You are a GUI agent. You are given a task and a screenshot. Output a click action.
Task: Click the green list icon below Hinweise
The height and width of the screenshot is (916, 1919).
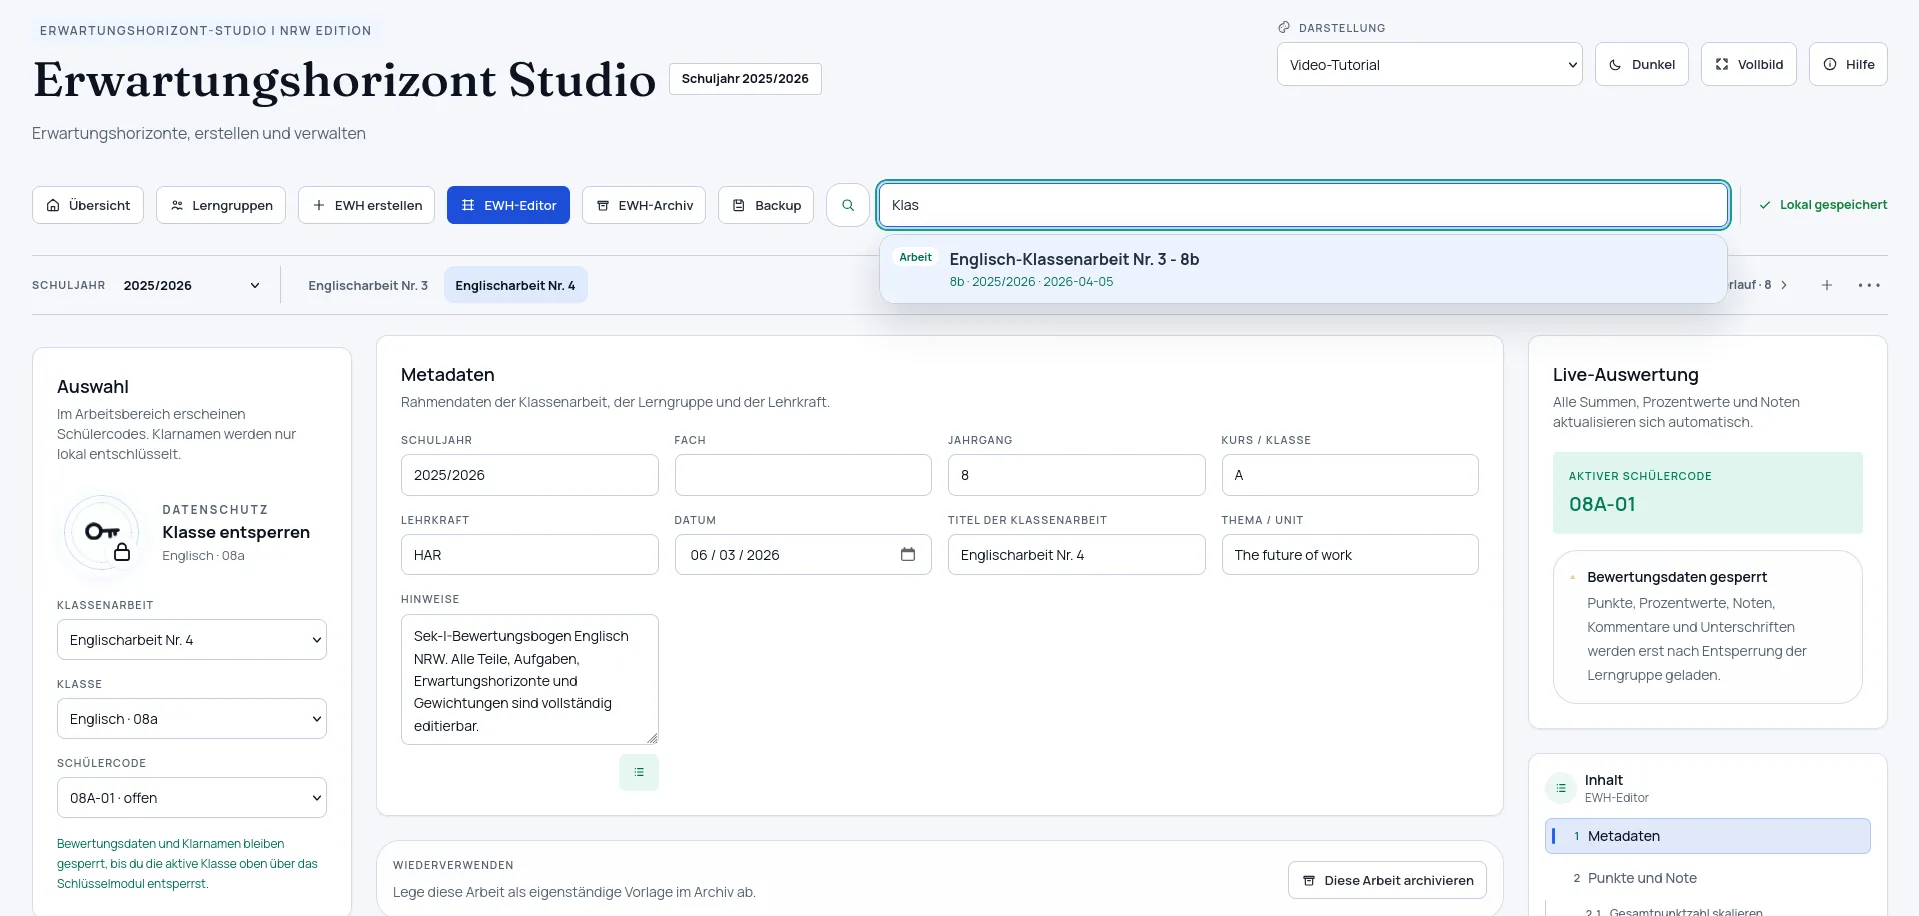[x=639, y=772]
